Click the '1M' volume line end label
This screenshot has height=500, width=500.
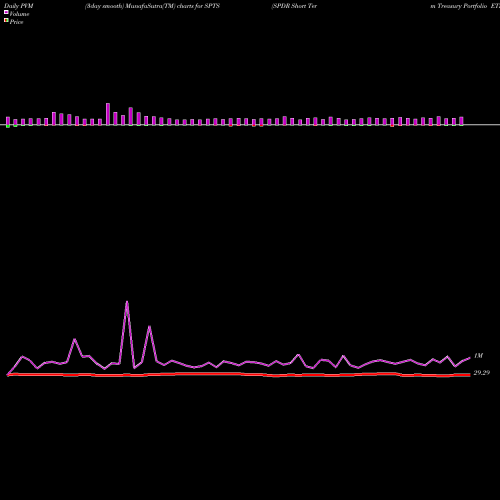478,356
